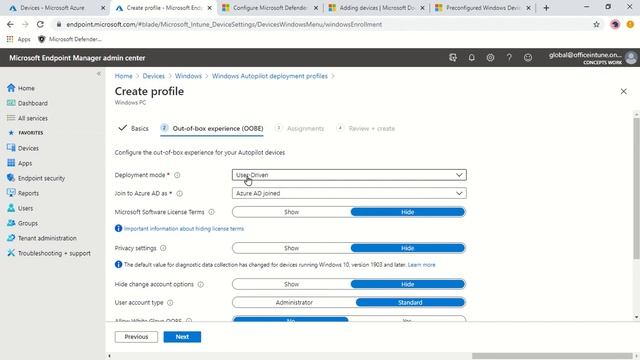Select Standard user account type
Viewport: 640px width, 360px height.
(410, 302)
